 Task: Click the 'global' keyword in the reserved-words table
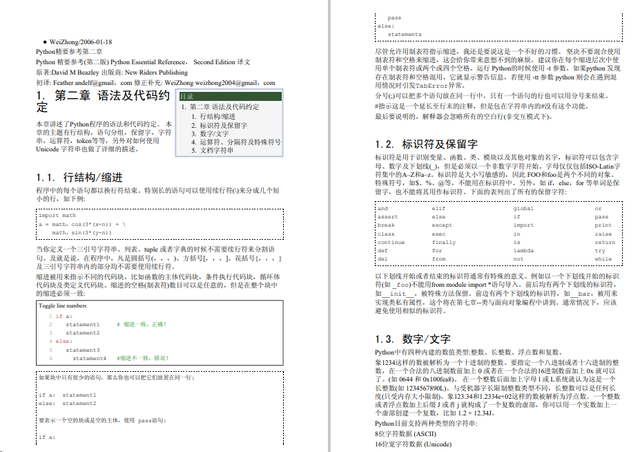click(x=523, y=208)
